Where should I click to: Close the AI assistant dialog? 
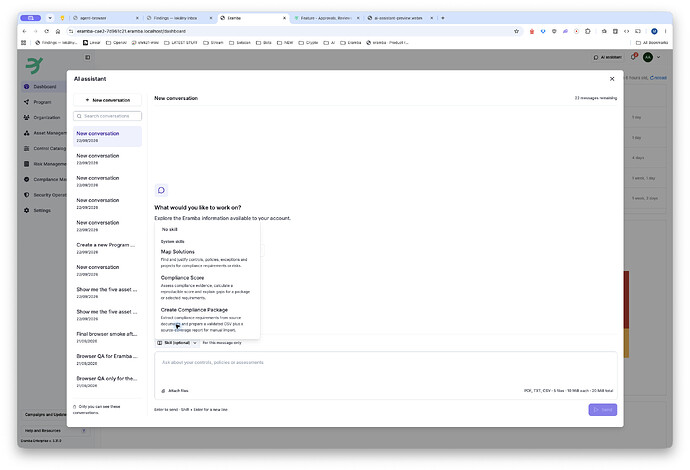tap(612, 79)
